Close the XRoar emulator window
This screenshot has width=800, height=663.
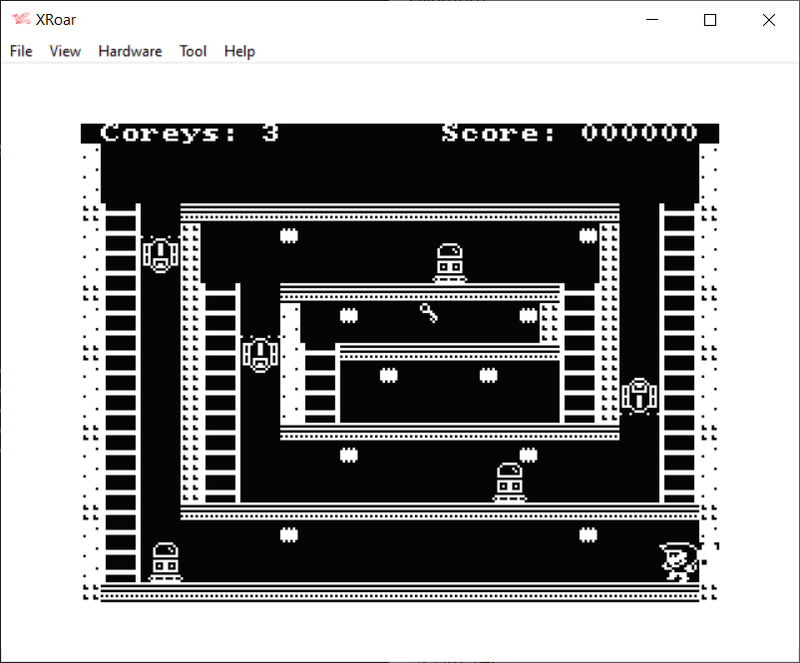point(768,20)
